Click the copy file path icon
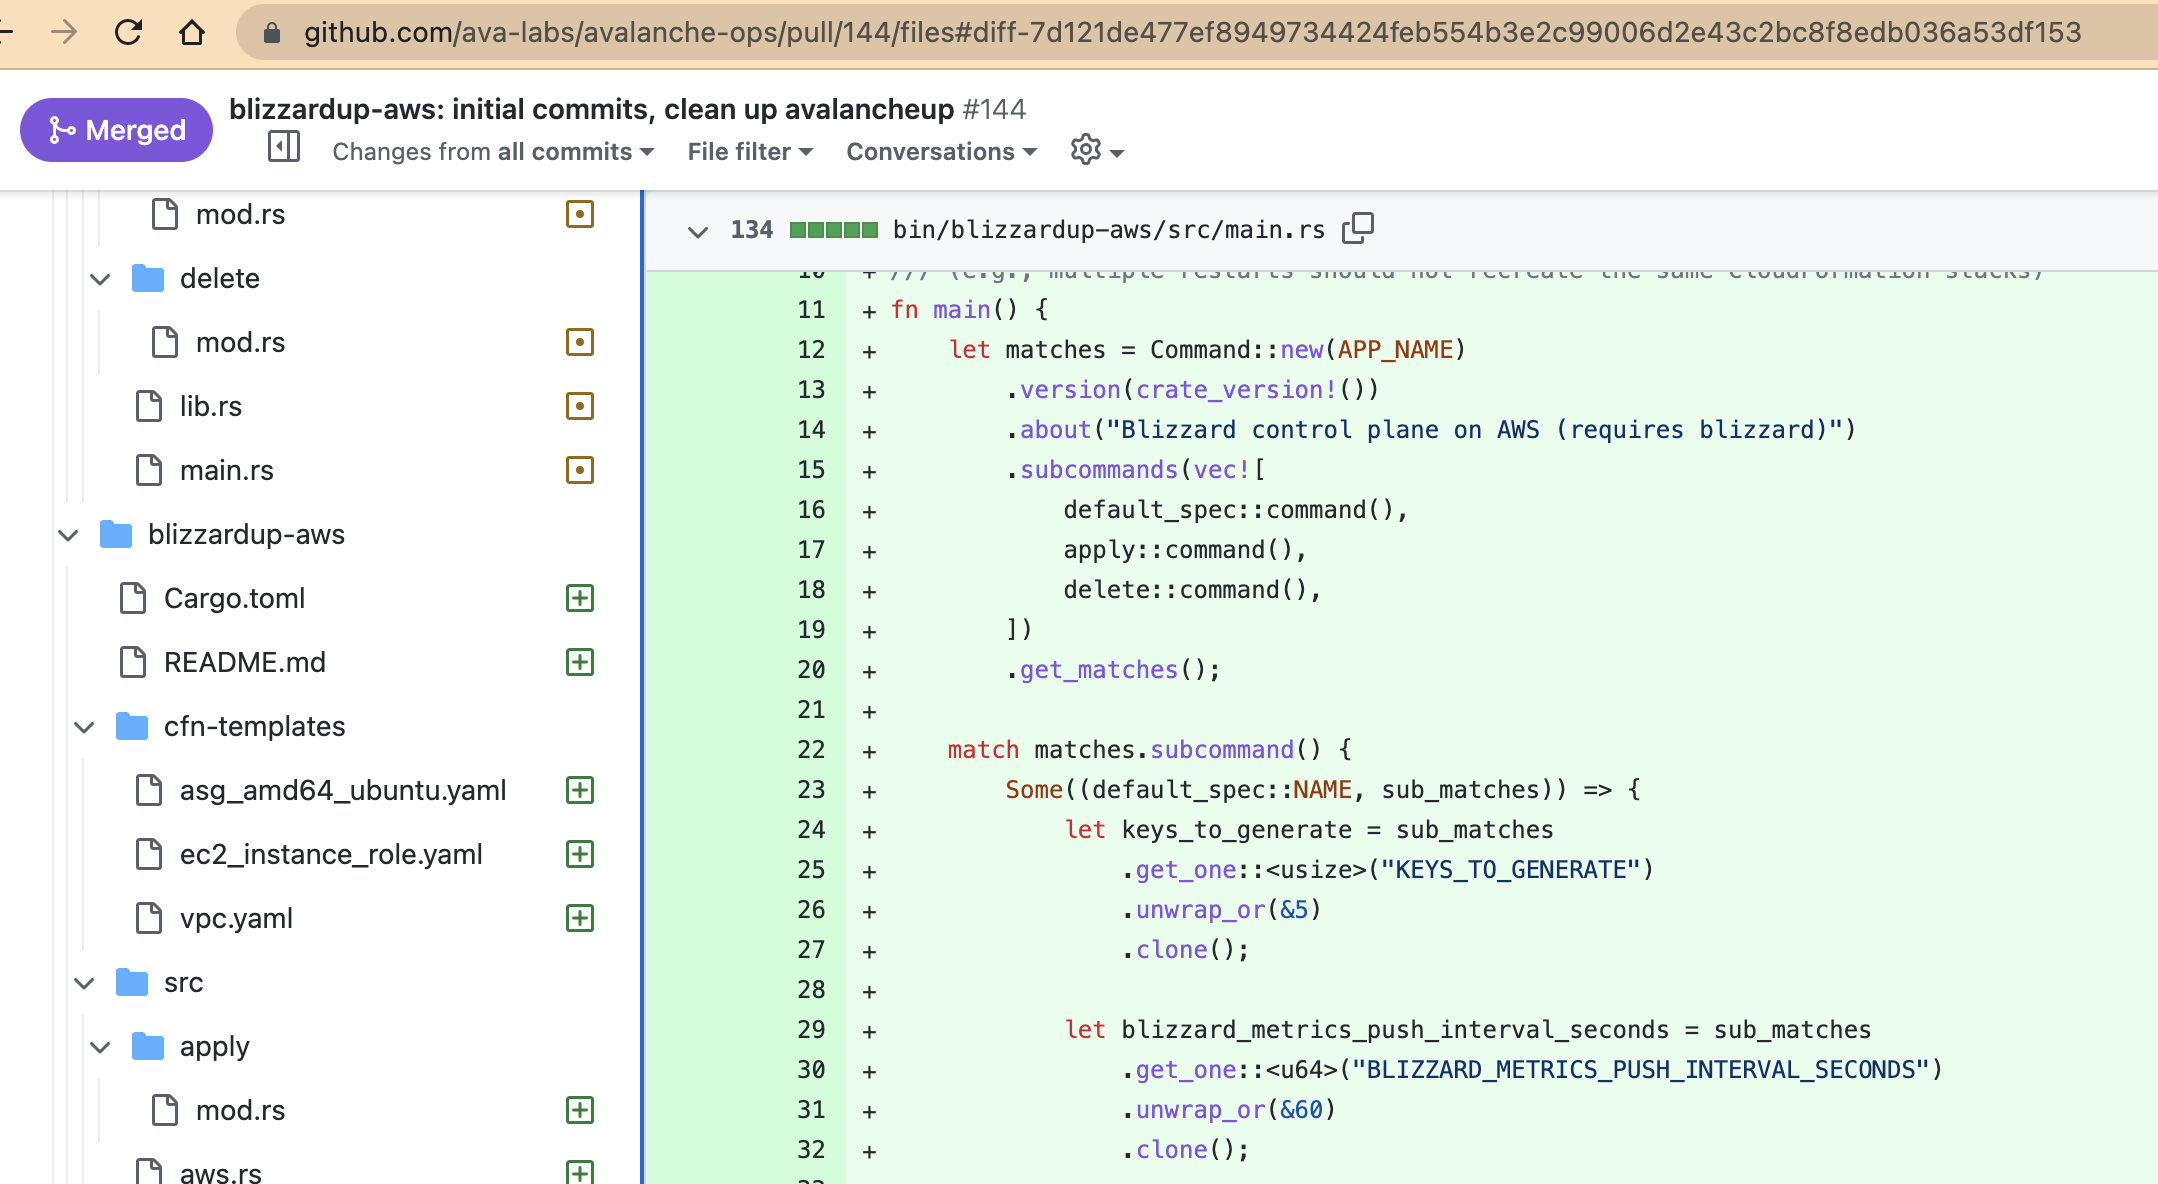2158x1184 pixels. click(1357, 229)
